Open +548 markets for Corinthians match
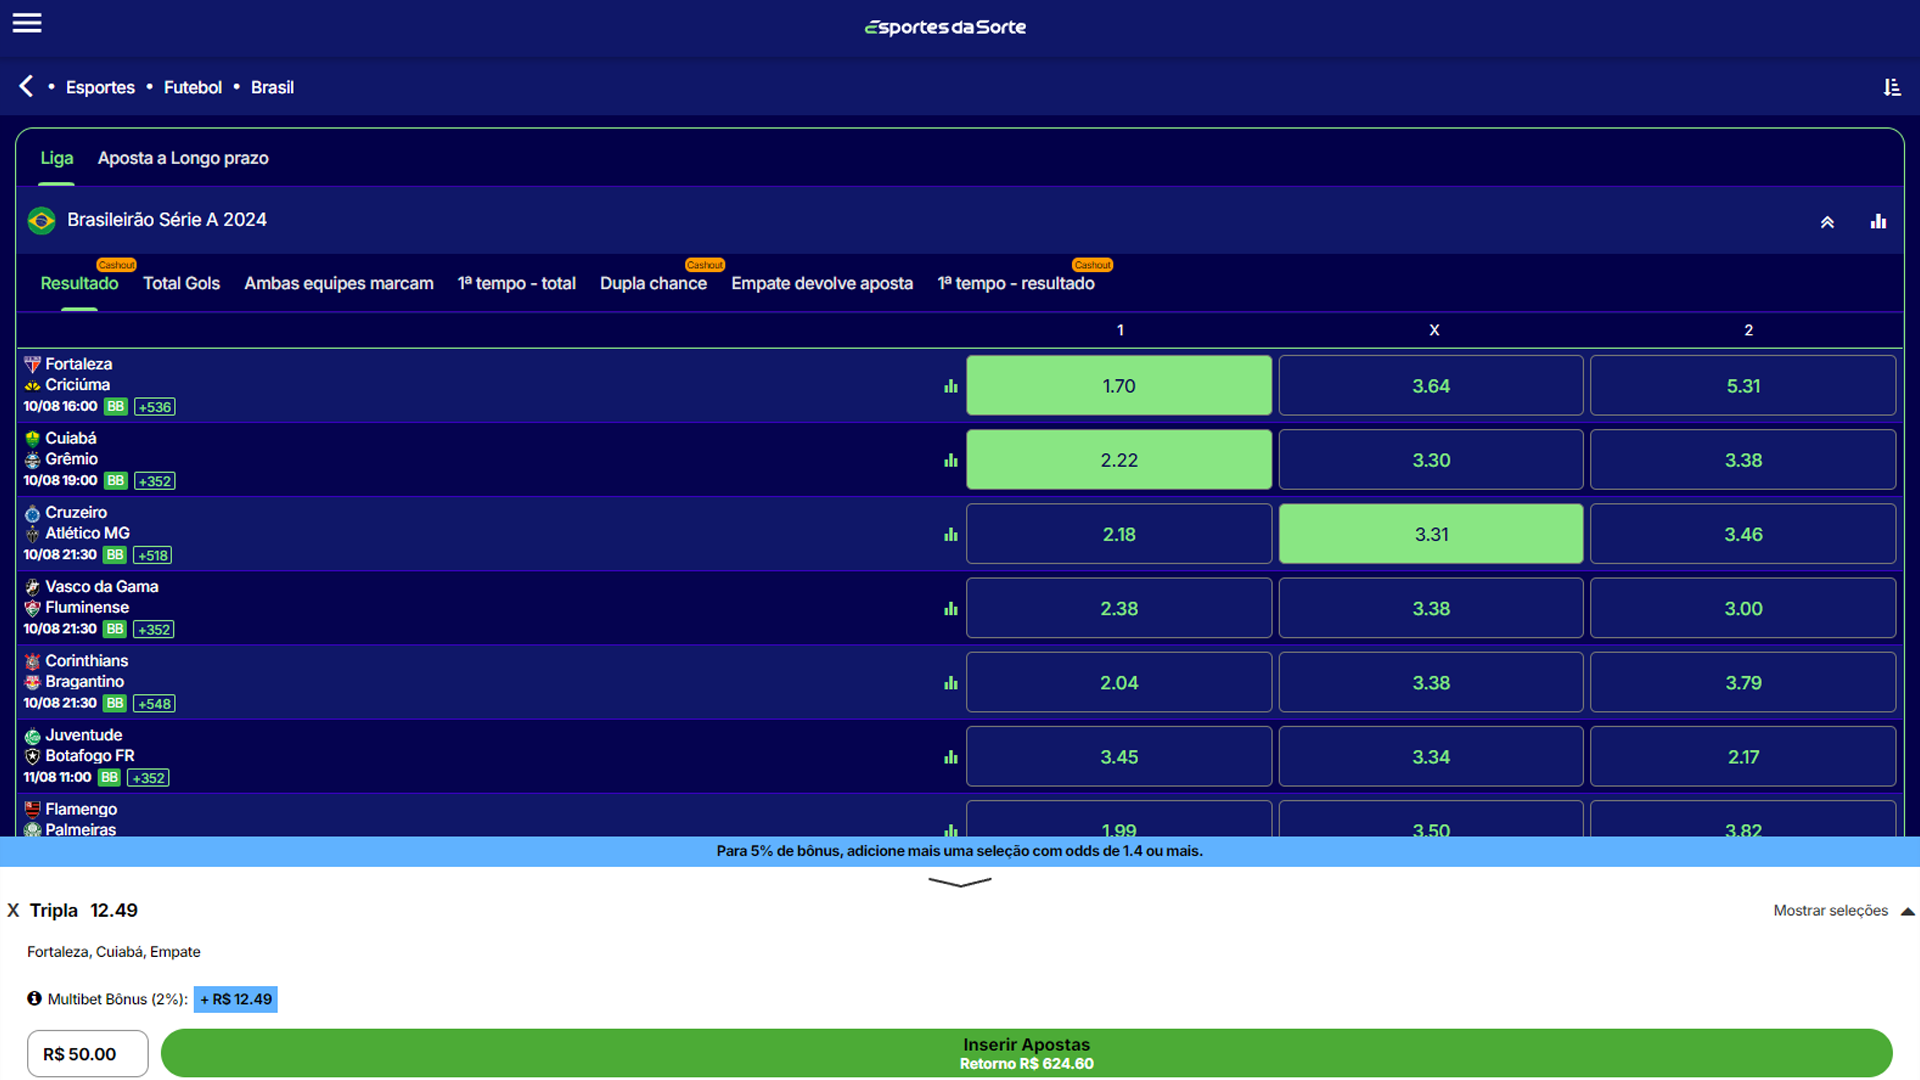Viewport: 1920px width, 1080px height. pos(155,704)
